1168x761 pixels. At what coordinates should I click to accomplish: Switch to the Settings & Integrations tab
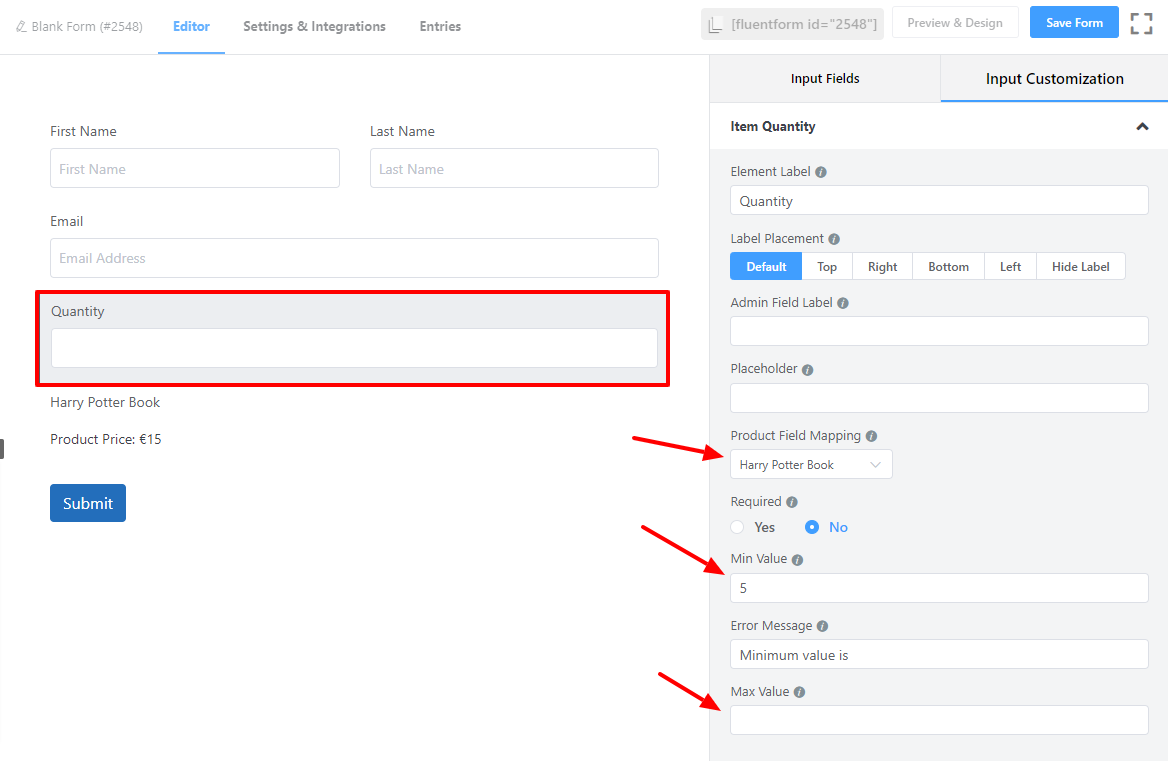(x=314, y=27)
